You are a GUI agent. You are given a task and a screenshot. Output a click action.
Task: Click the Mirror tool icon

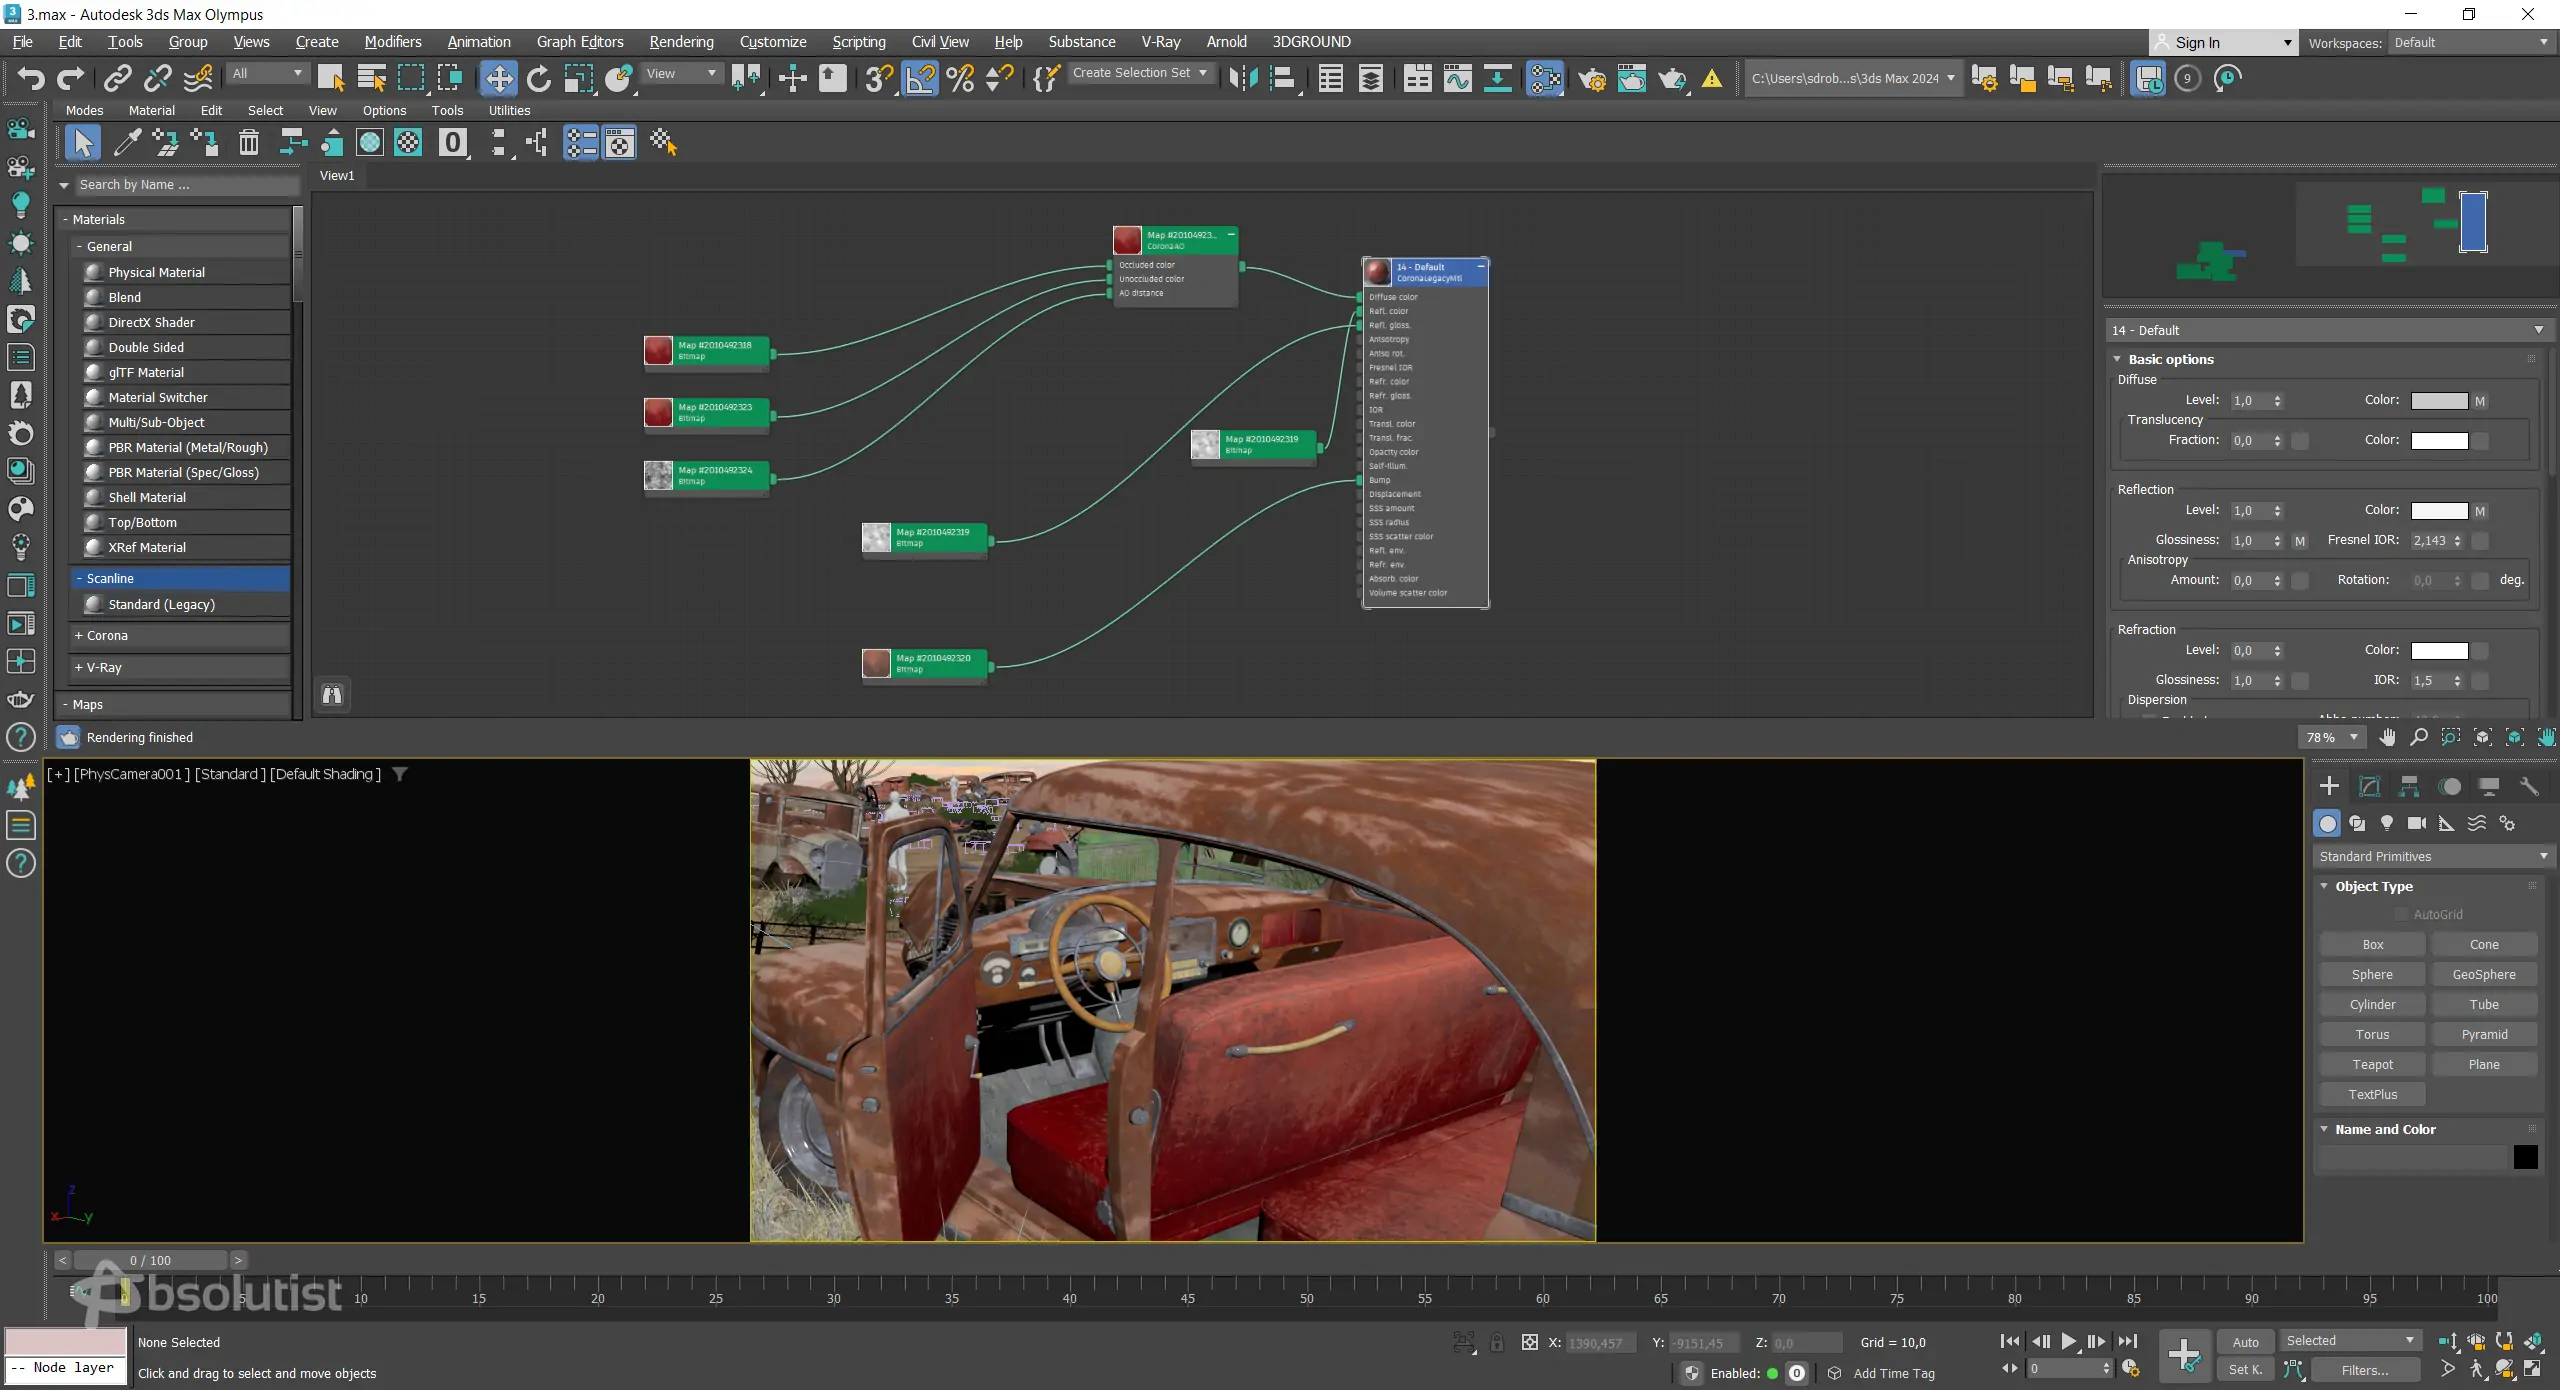tap(1243, 78)
